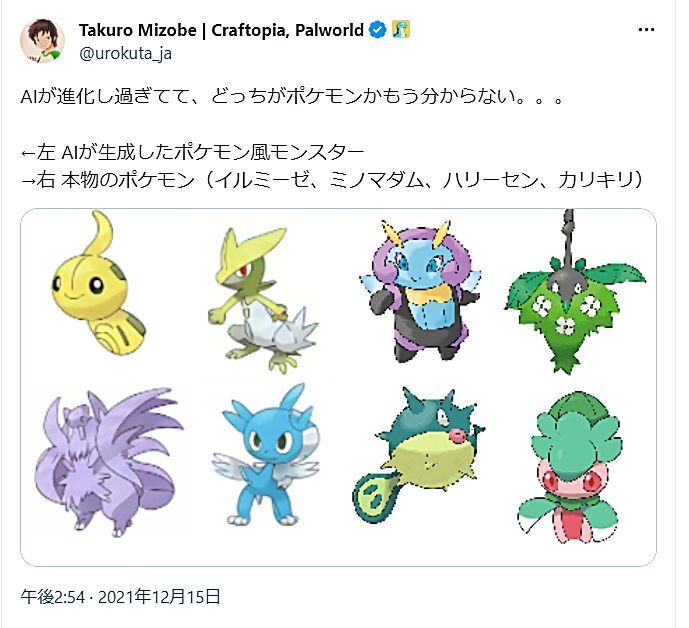Click the affiliate badge next to the verified mark
This screenshot has height=628, width=689.
pos(401,30)
